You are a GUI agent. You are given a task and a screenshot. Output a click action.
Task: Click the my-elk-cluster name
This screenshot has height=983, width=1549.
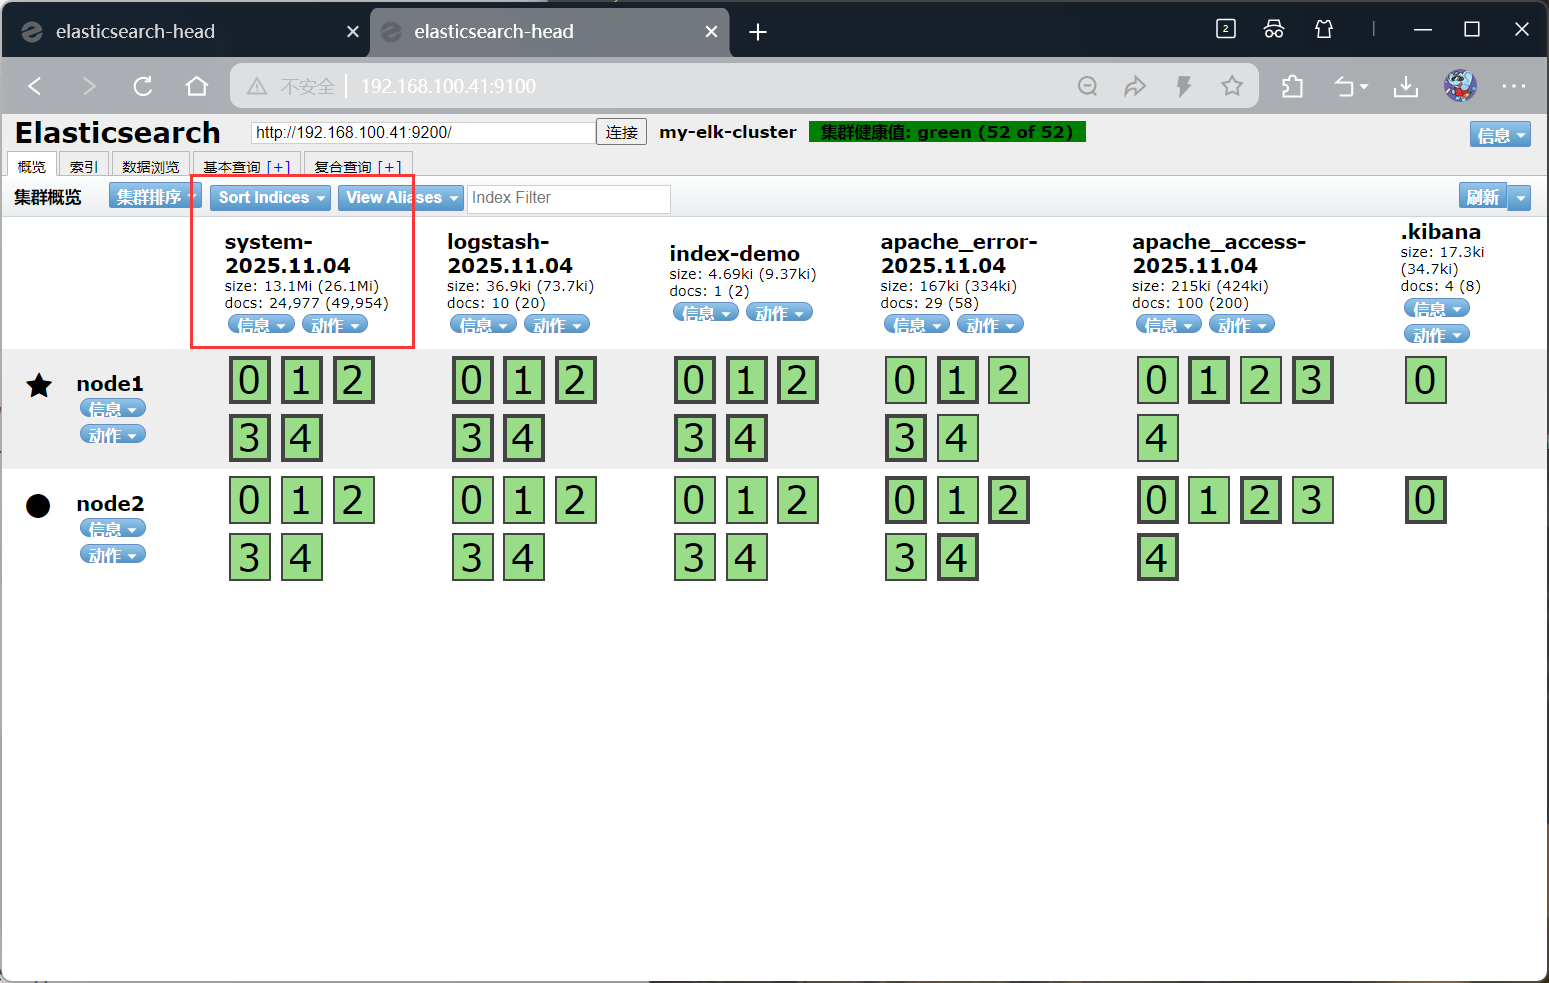pos(728,132)
